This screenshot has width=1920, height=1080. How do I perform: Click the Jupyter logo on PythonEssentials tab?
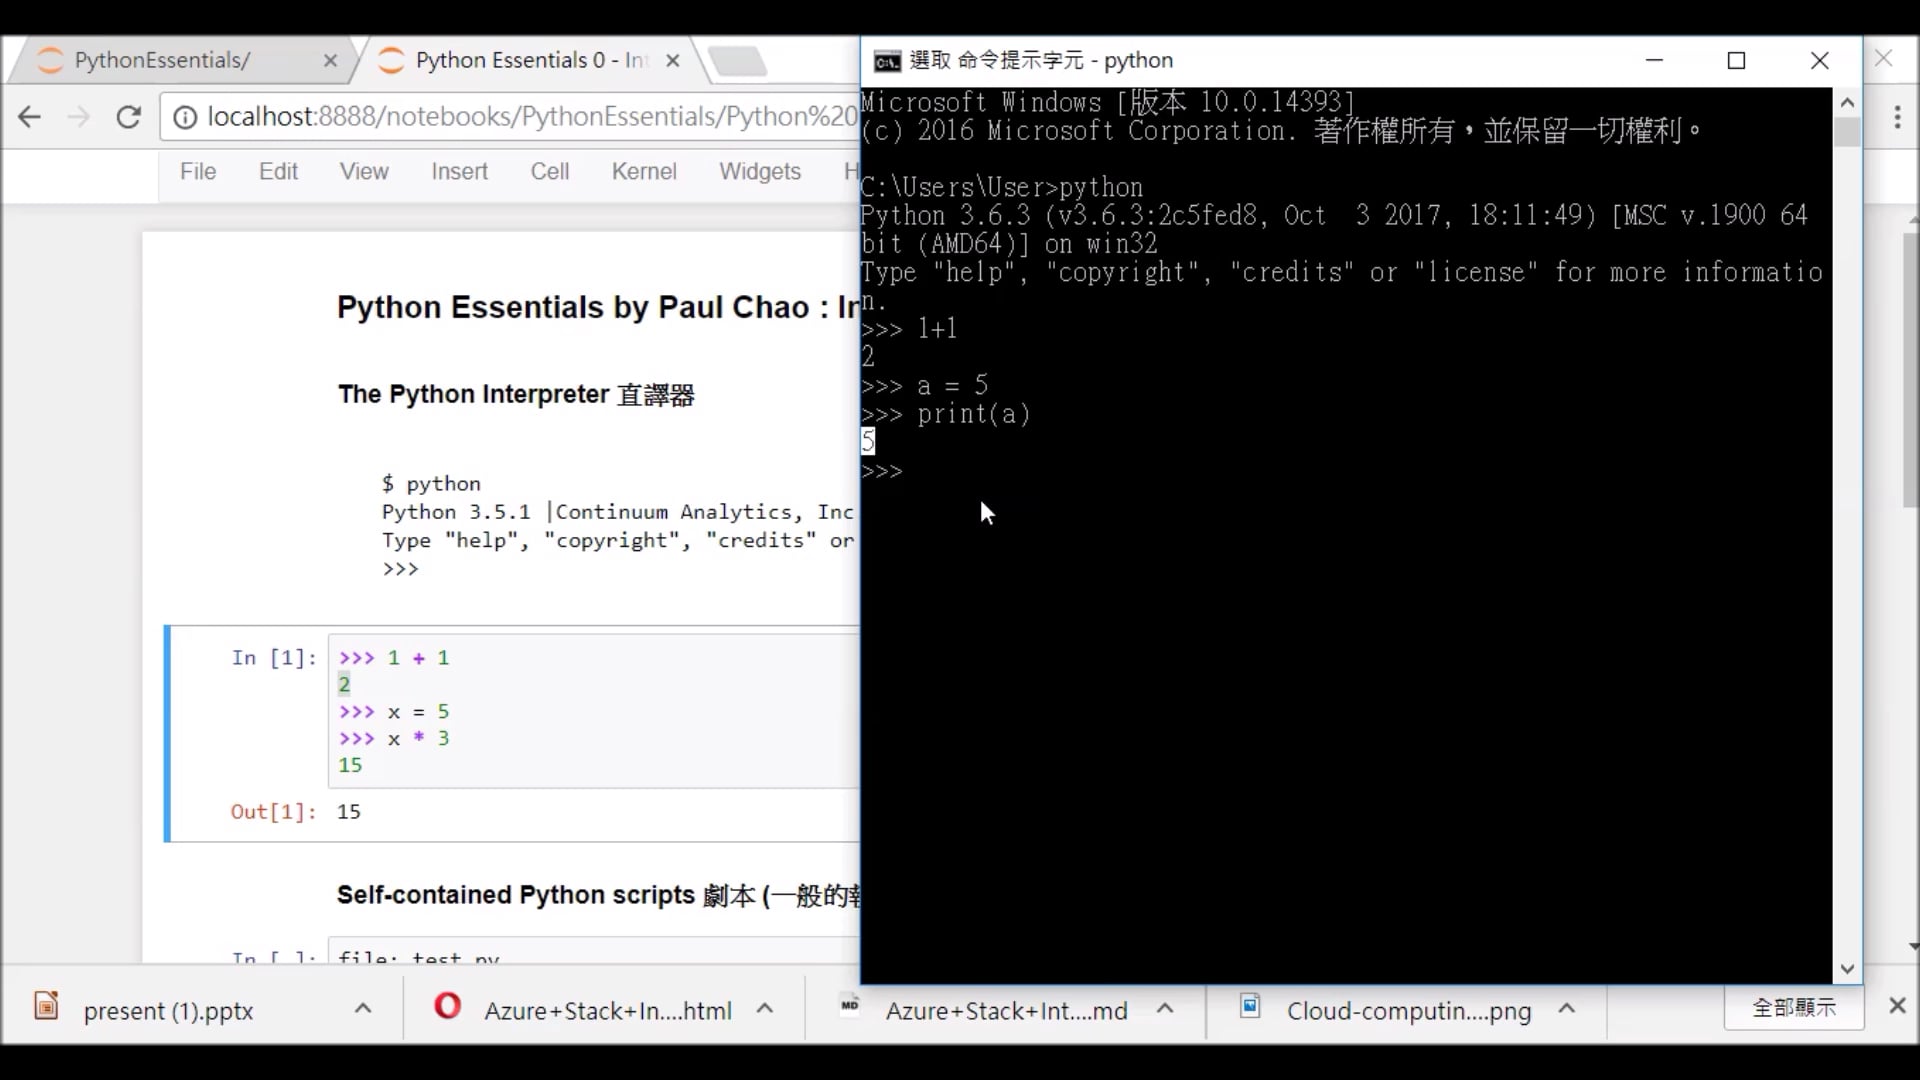coord(49,60)
